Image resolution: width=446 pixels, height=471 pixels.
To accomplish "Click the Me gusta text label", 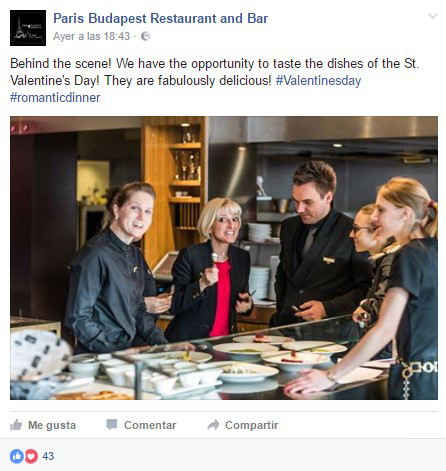I will coord(52,425).
